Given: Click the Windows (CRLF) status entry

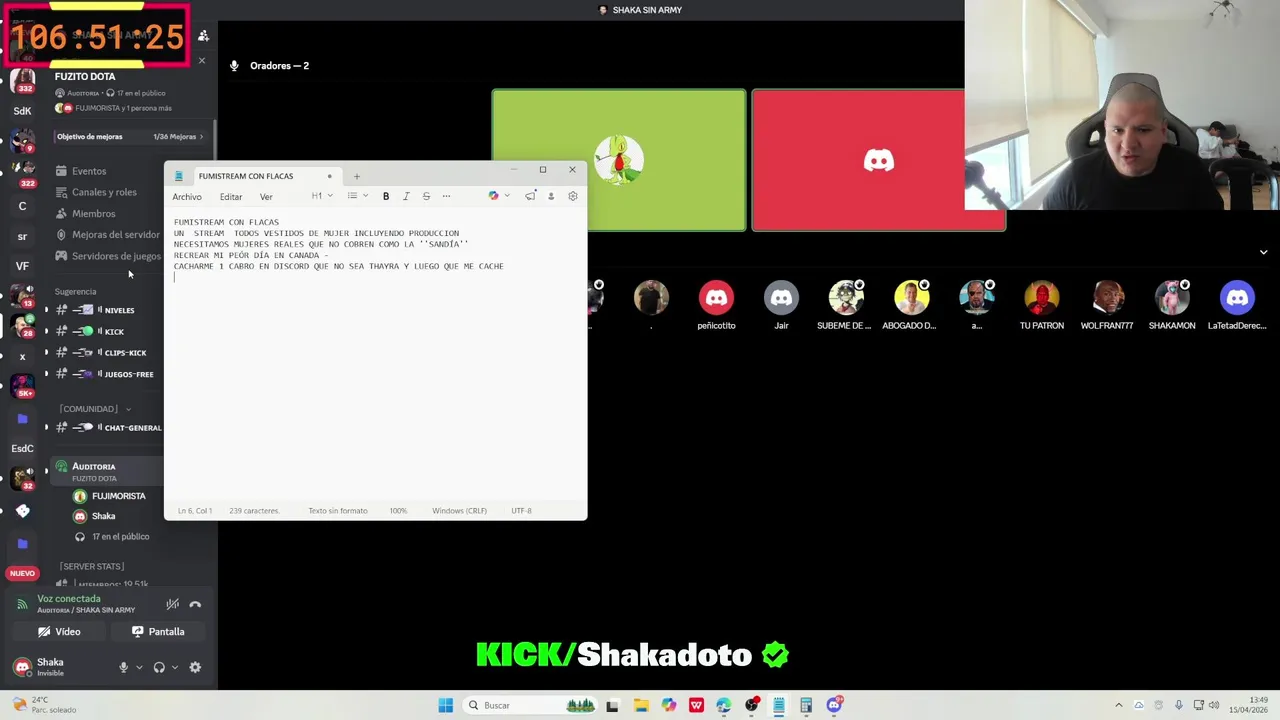Looking at the screenshot, I should 459,511.
